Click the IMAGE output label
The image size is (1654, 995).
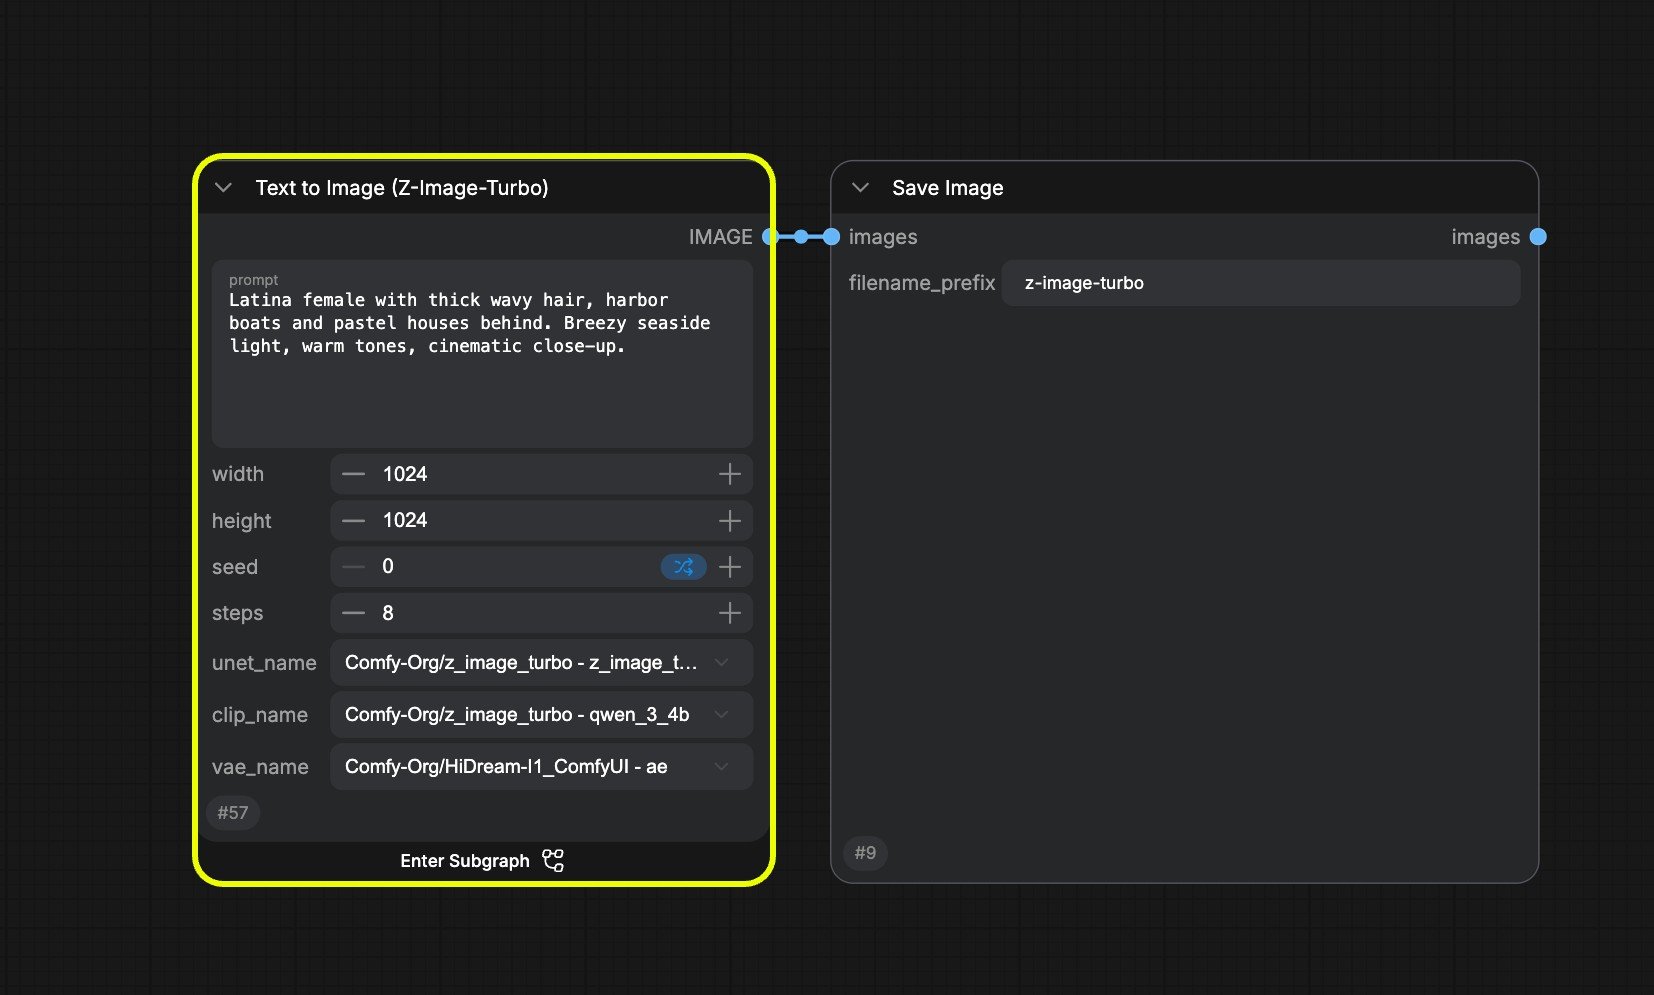tap(720, 237)
